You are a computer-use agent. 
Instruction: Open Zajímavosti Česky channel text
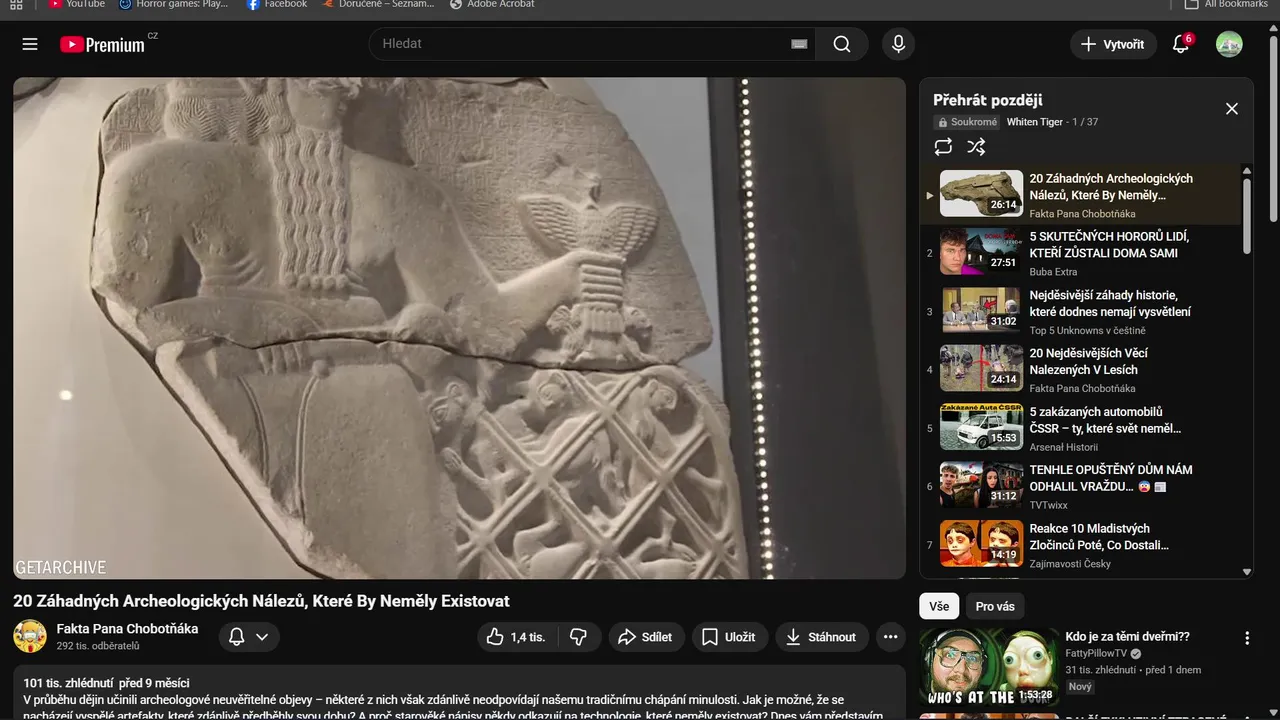pos(1070,563)
